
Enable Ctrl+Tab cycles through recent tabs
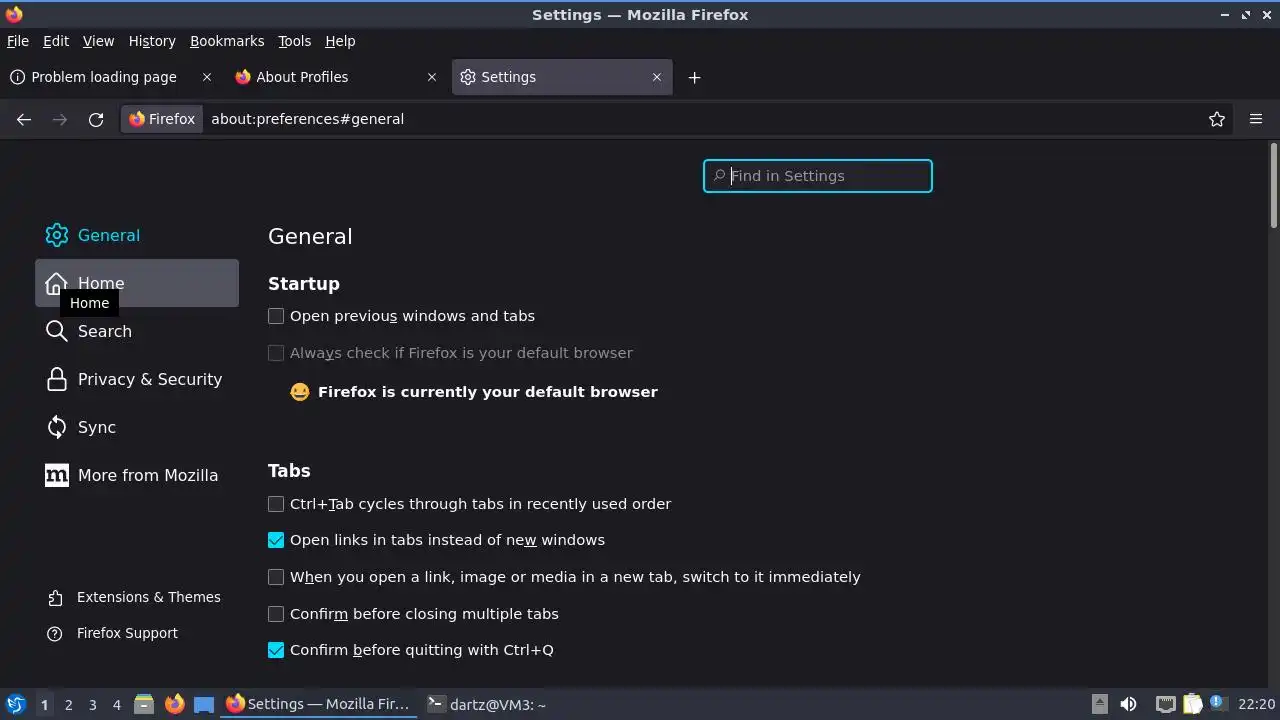coord(276,504)
